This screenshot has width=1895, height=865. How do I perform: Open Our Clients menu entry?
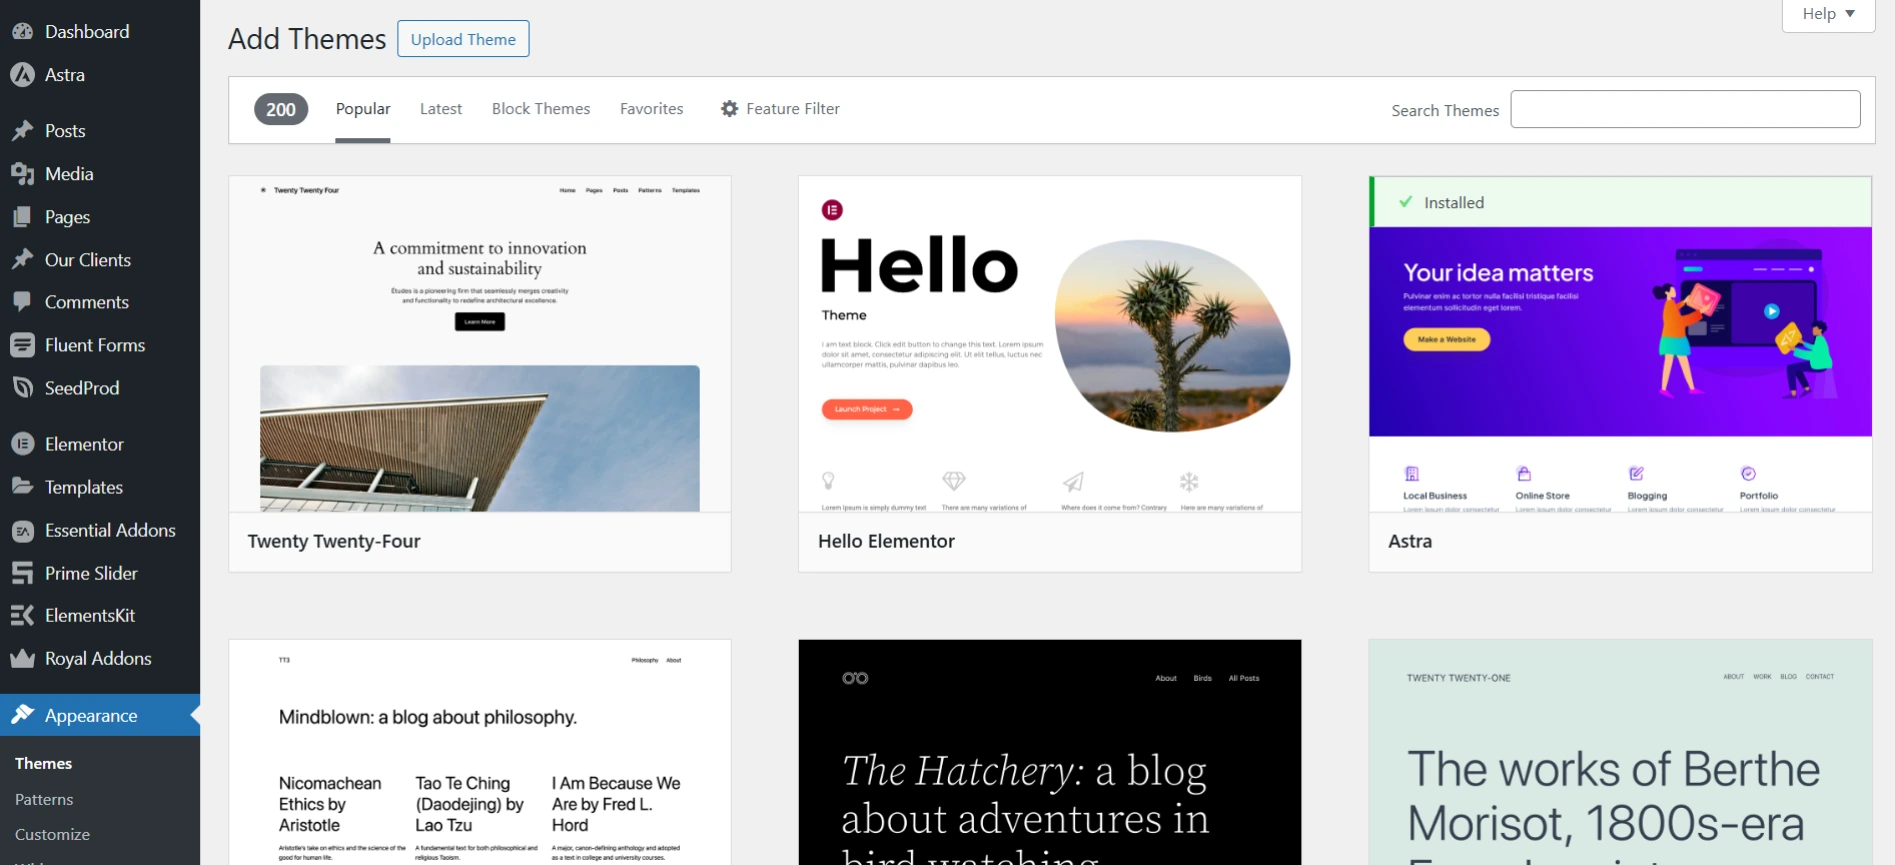(x=88, y=260)
